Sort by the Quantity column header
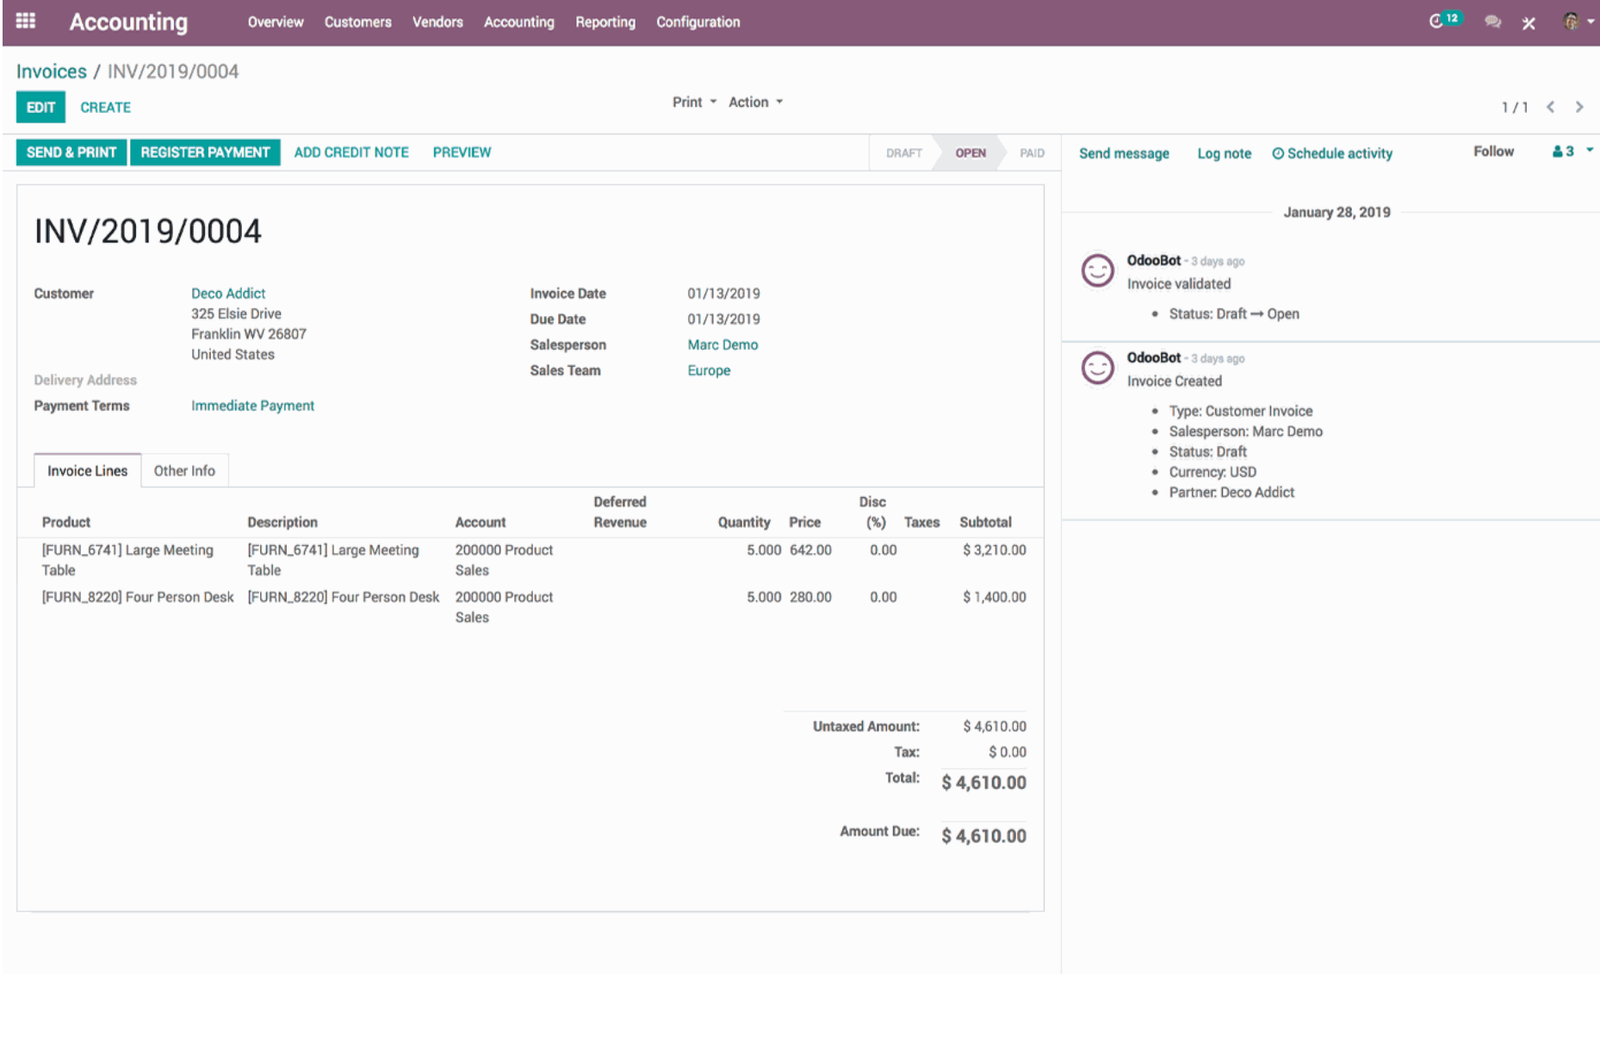Viewport: 1600px width, 1037px height. tap(744, 522)
